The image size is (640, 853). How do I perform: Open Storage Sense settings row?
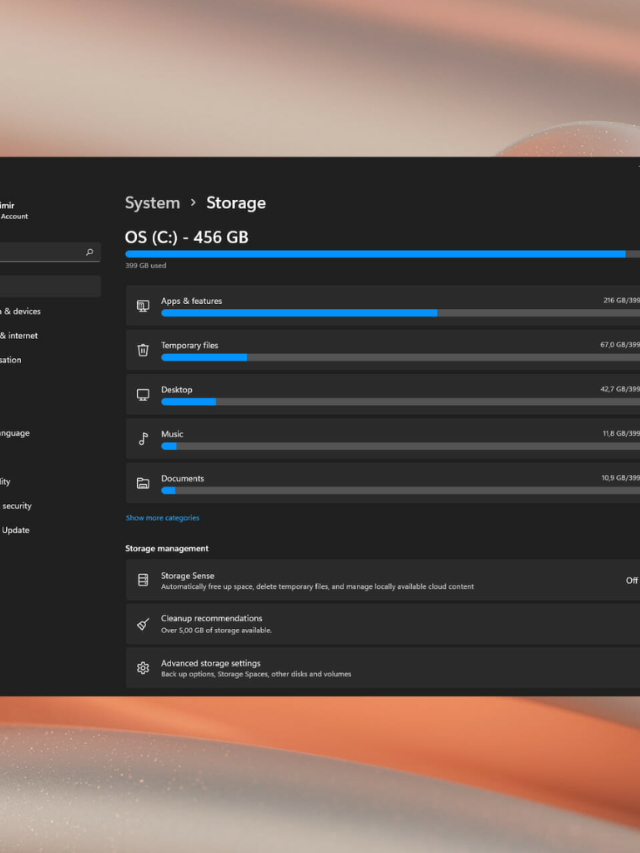coord(383,580)
